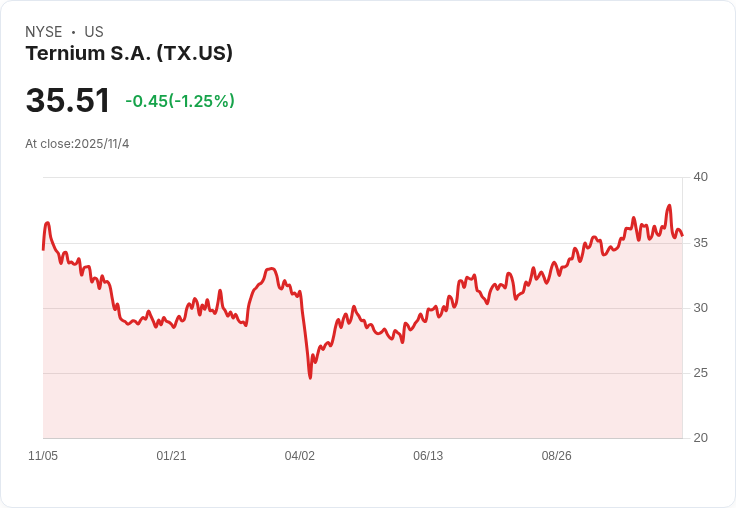Click the line's final endpoint at right edge

pos(682,235)
